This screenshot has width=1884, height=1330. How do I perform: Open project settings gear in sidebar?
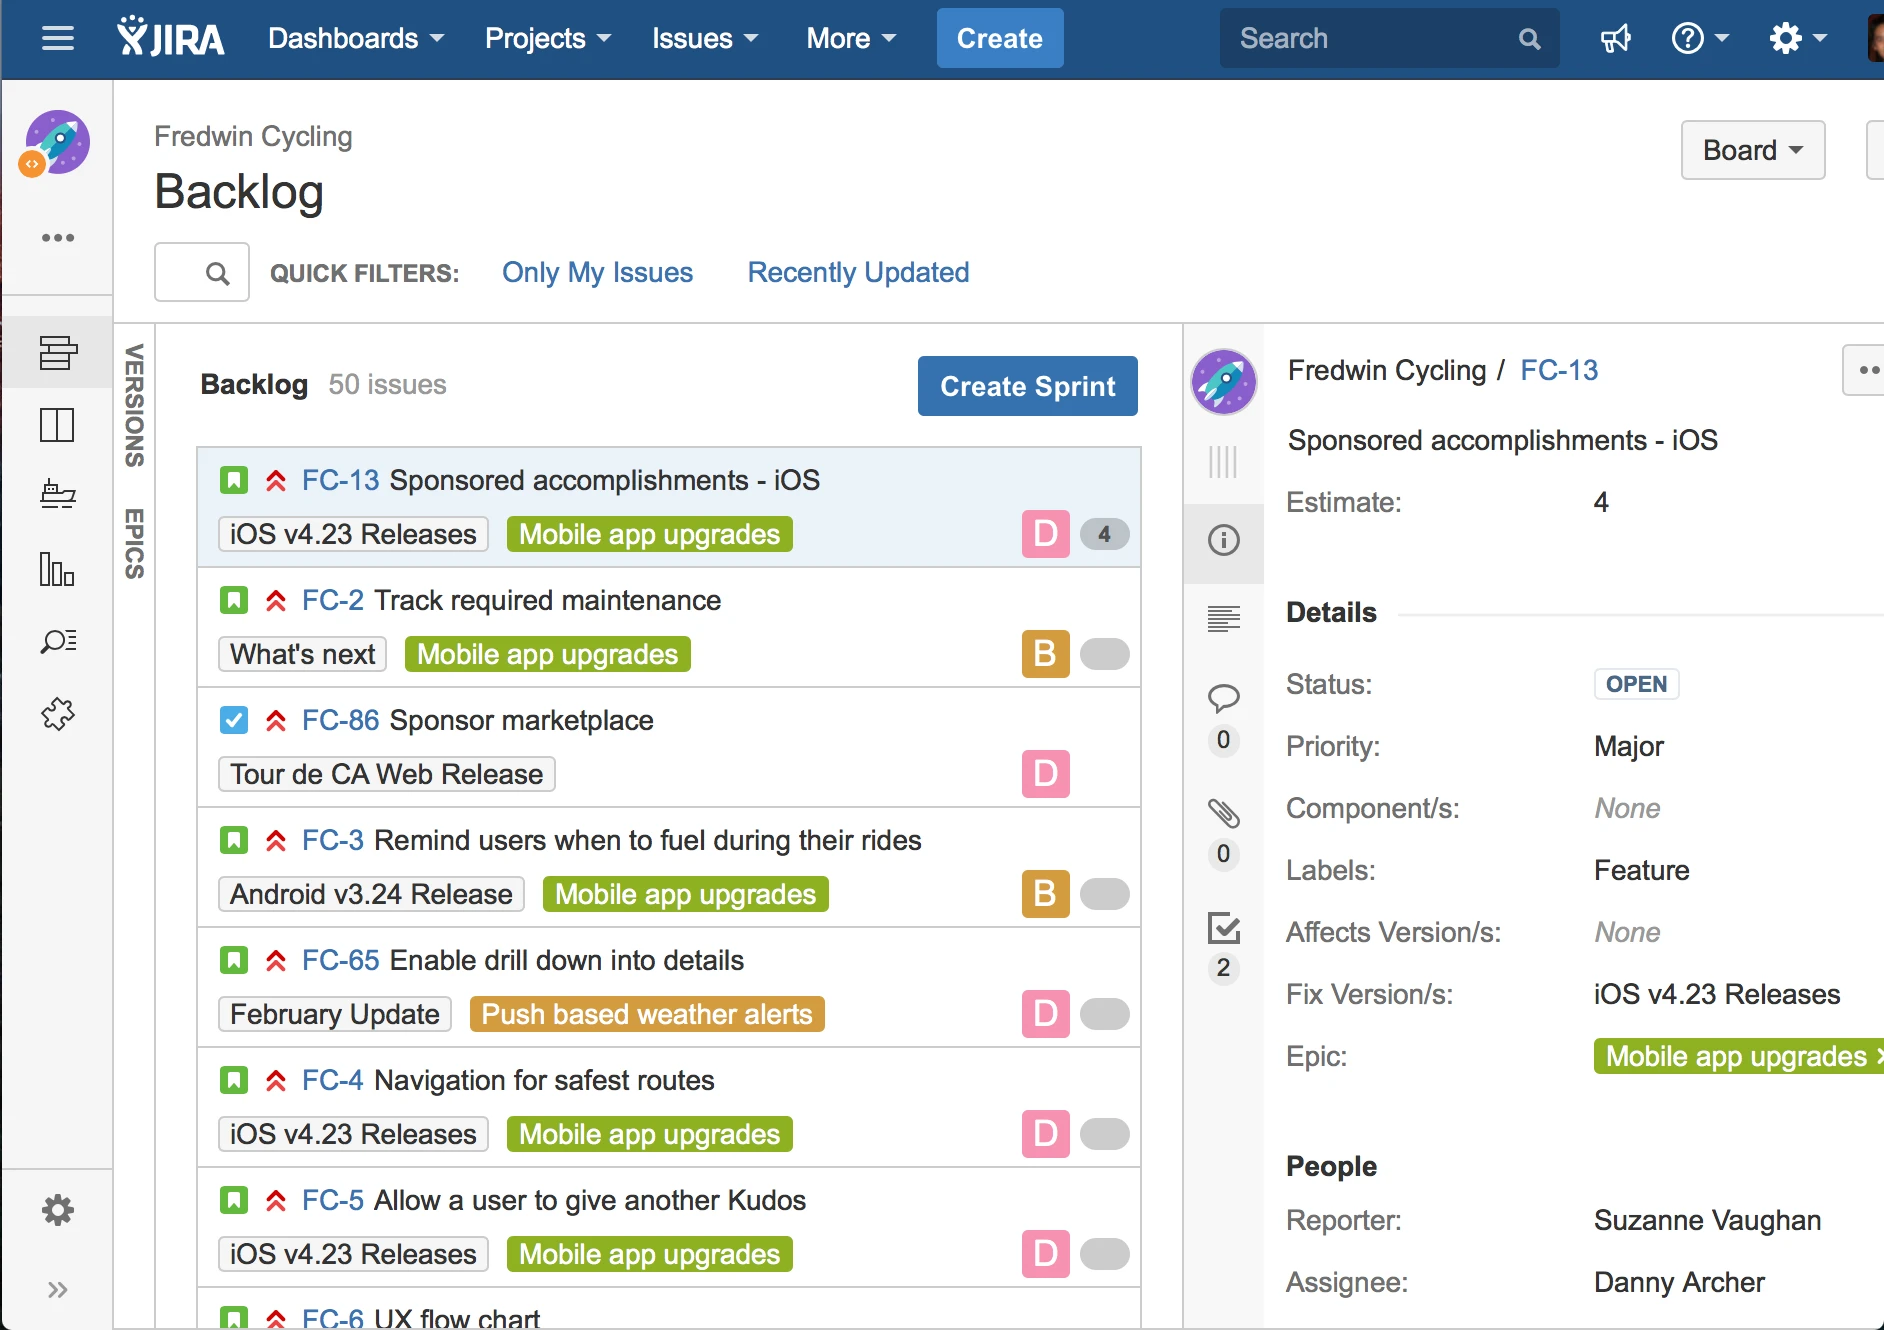pyautogui.click(x=58, y=1210)
